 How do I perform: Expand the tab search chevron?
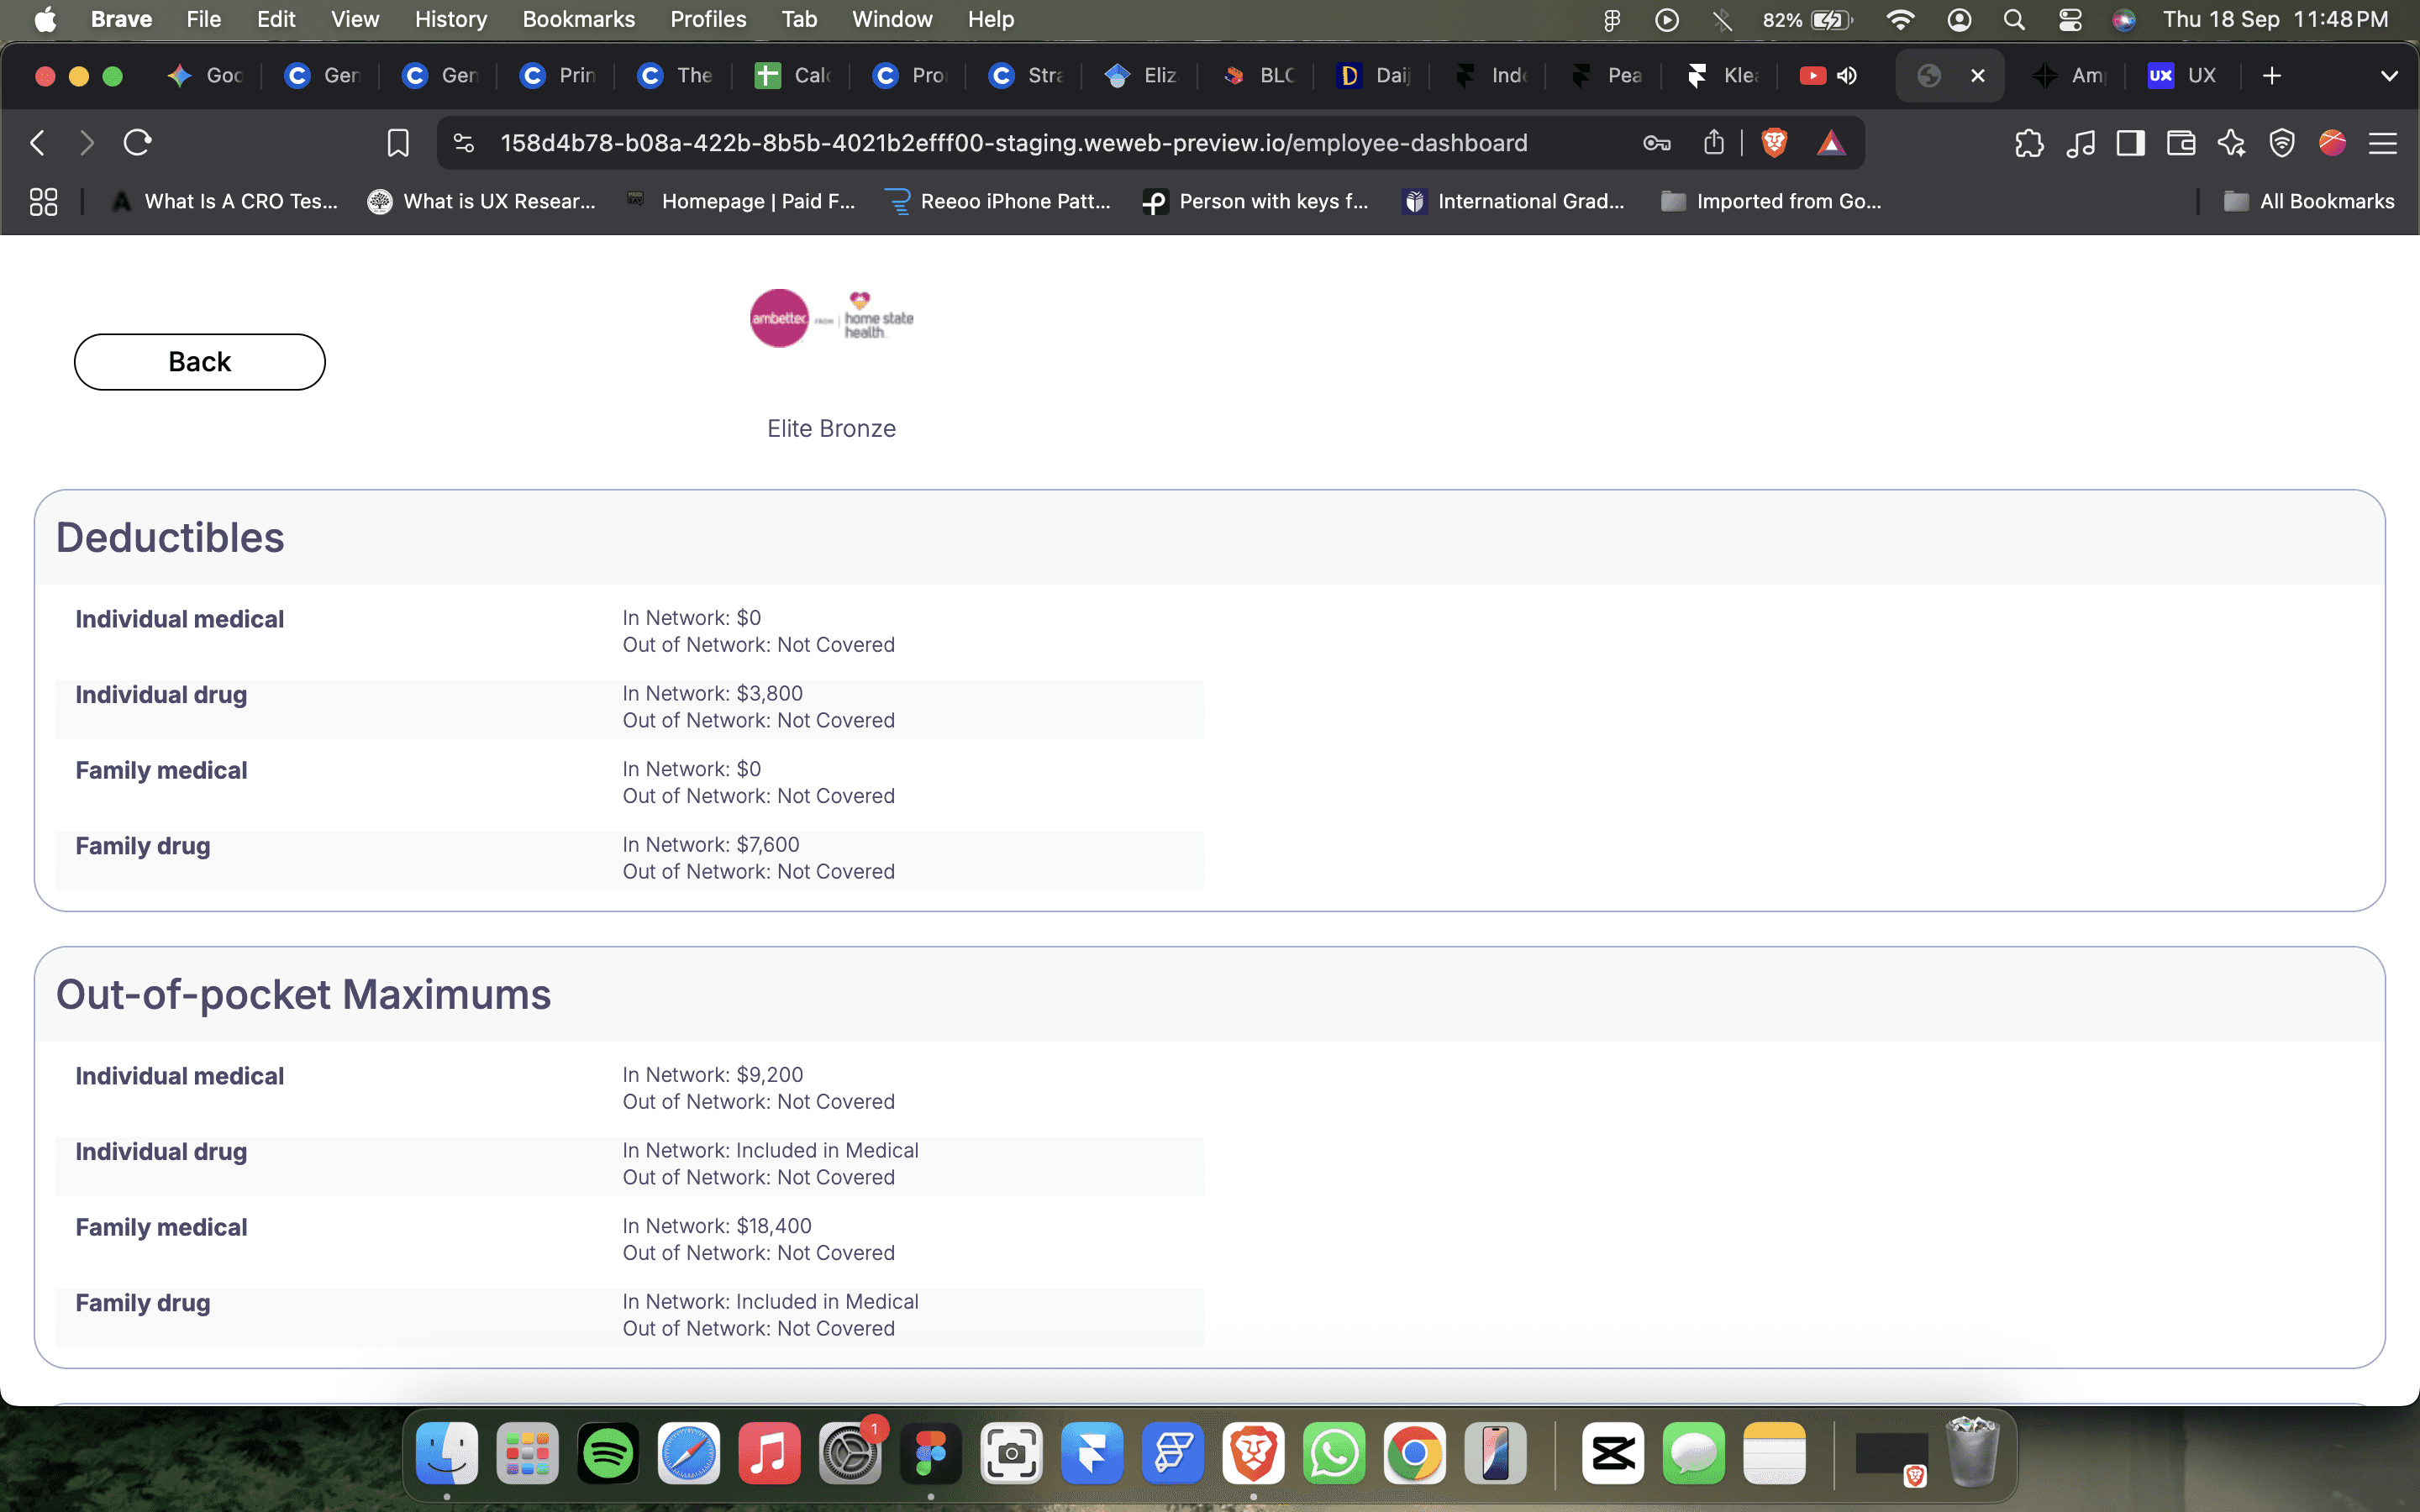pyautogui.click(x=2389, y=76)
